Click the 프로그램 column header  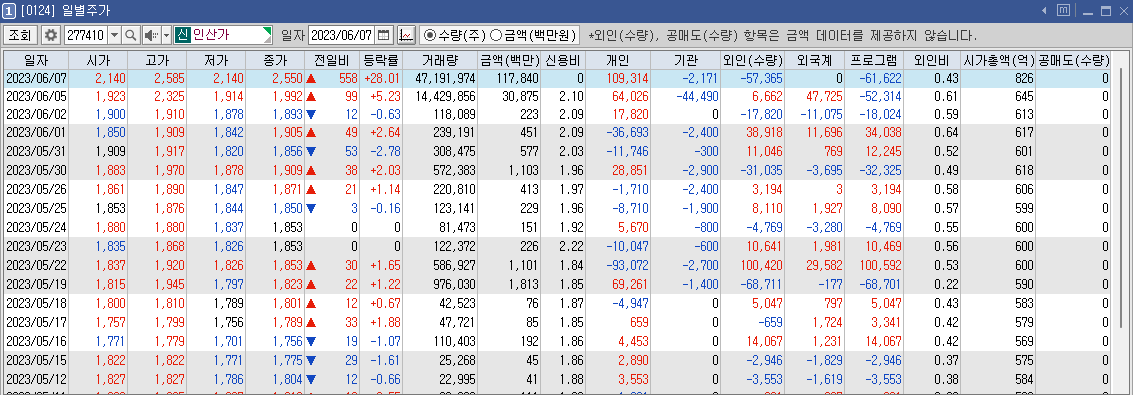[874, 61]
